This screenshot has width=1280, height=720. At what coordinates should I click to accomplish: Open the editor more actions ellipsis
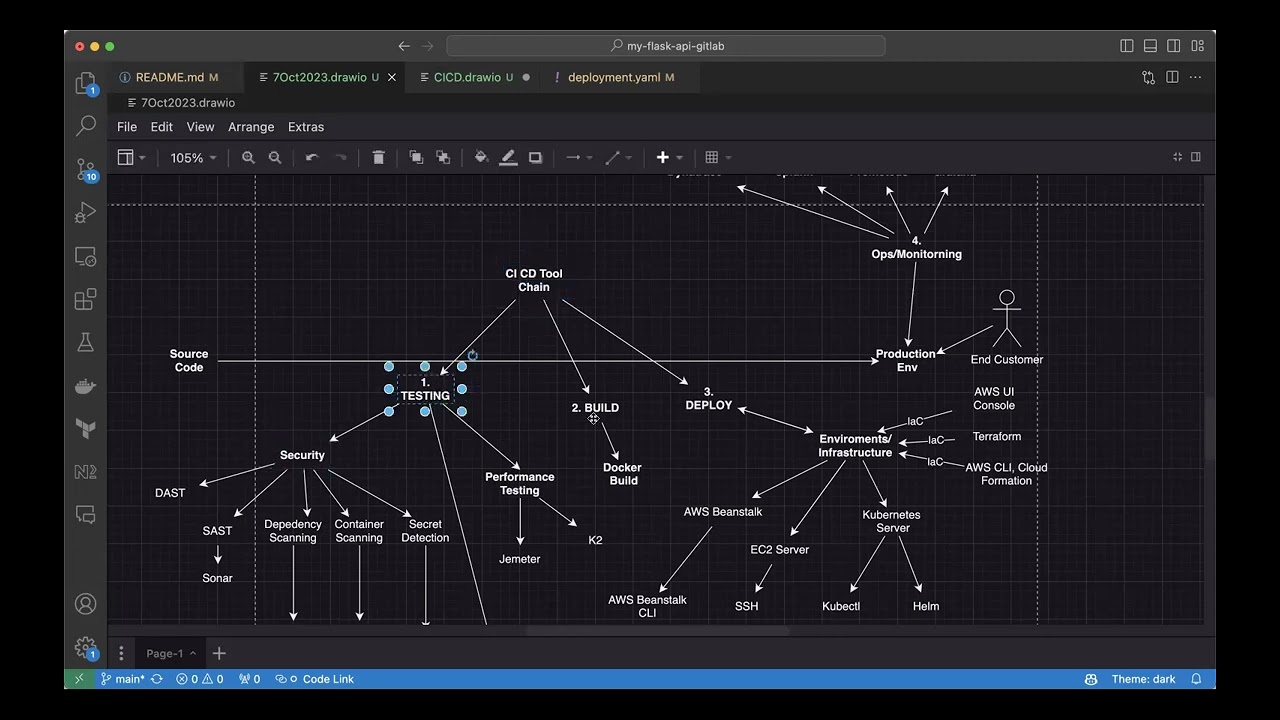click(1196, 77)
